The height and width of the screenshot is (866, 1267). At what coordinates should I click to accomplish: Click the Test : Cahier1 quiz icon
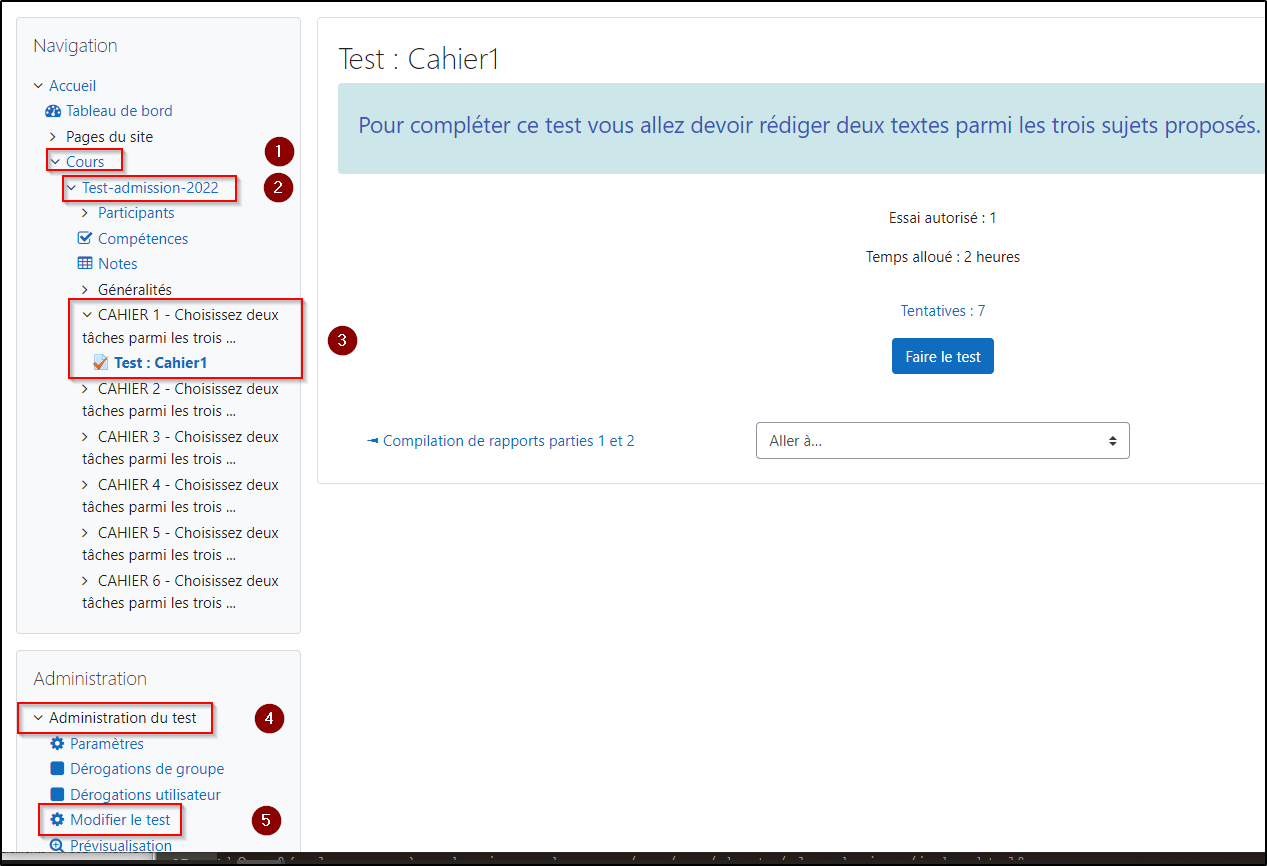(100, 363)
